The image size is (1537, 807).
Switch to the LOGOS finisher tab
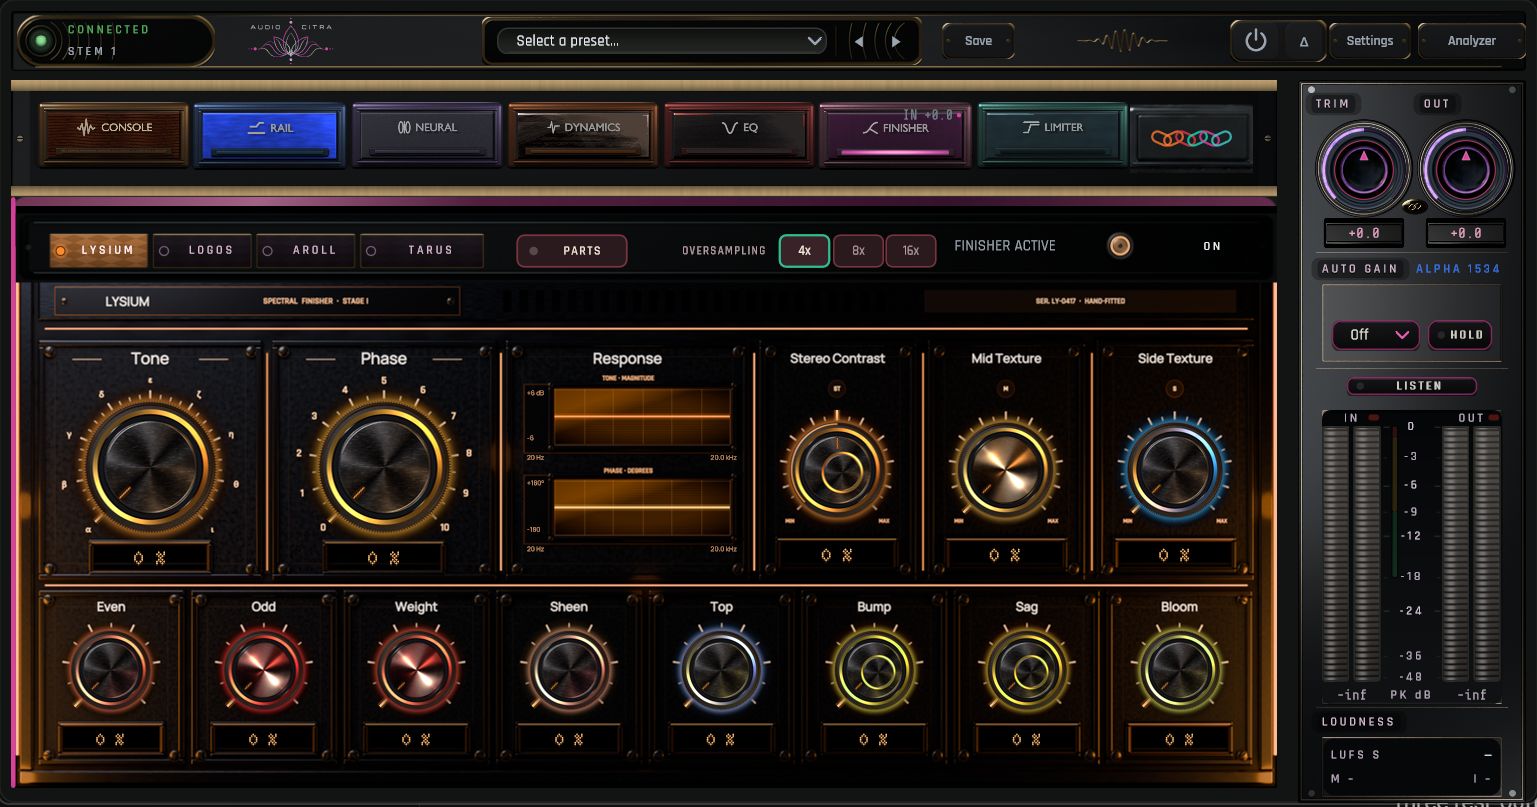tap(203, 250)
